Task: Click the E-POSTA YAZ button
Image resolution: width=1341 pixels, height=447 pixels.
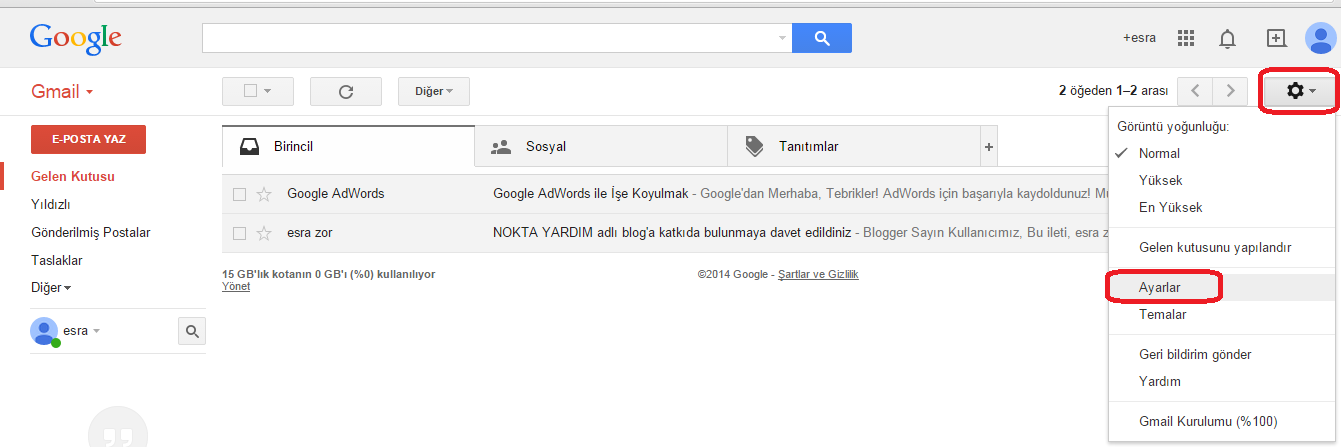Action: (x=89, y=139)
